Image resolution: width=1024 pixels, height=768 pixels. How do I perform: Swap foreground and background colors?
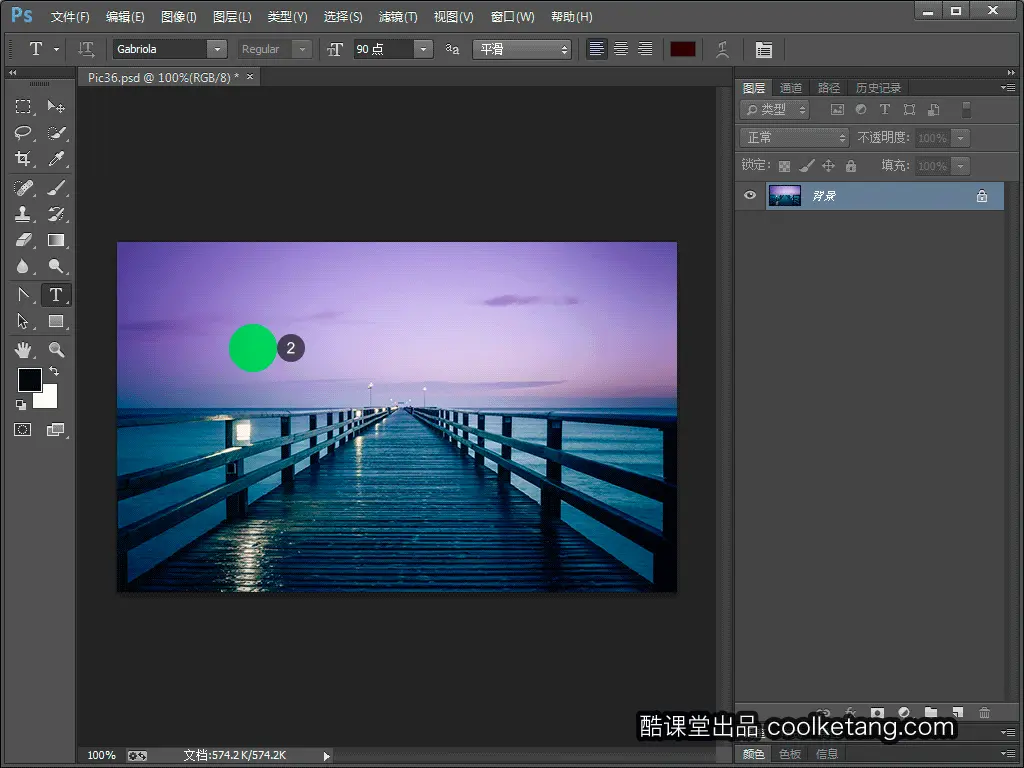54,372
